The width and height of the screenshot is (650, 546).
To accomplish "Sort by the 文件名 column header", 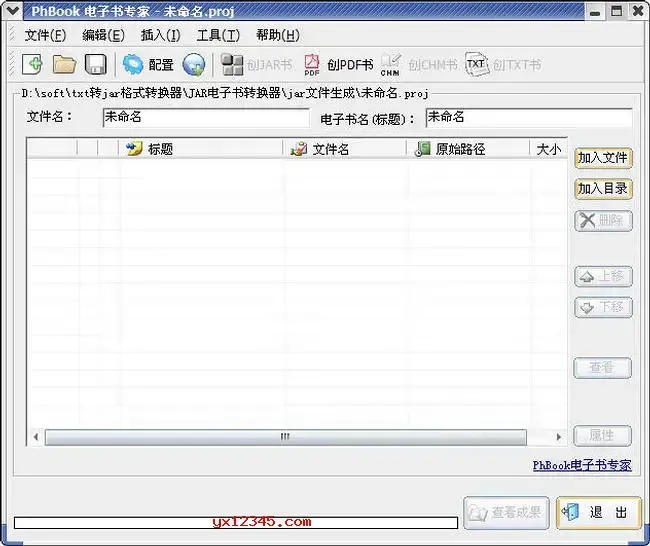I will click(344, 149).
